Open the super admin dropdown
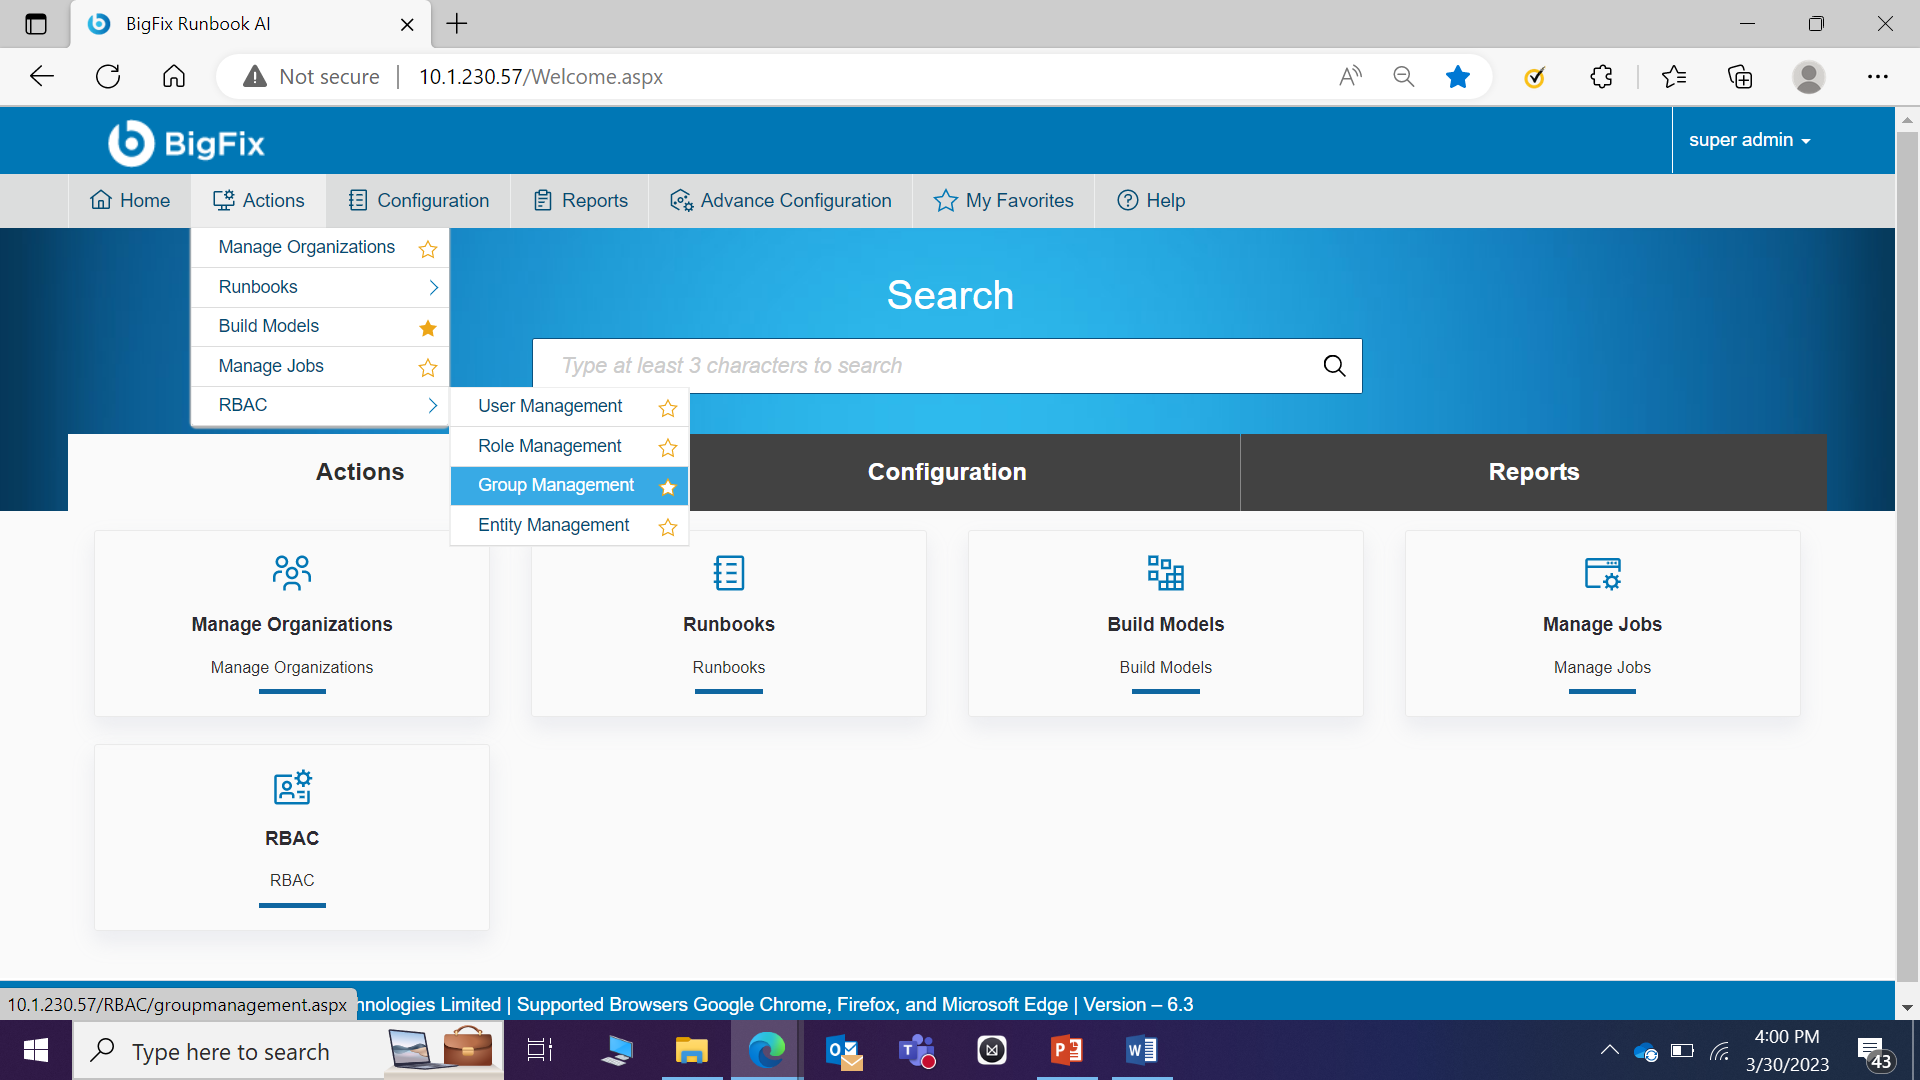This screenshot has width=1920, height=1080. click(1749, 140)
